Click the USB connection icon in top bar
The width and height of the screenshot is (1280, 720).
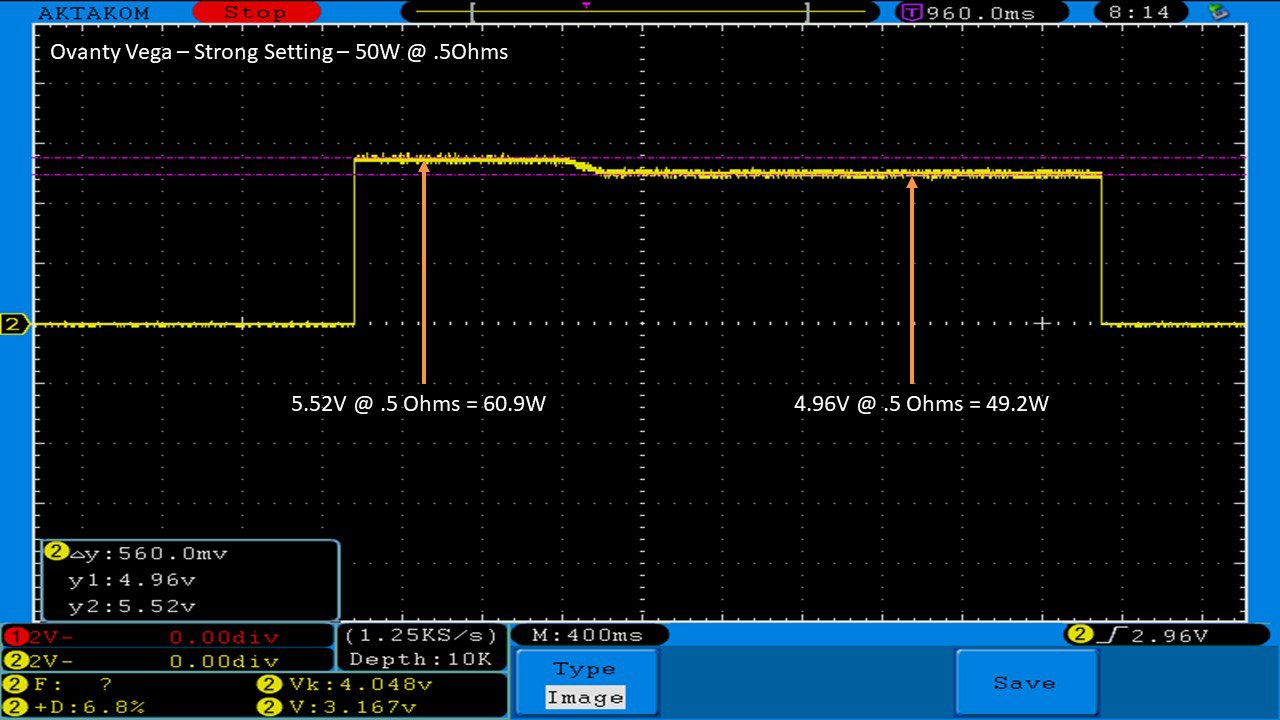[x=1218, y=12]
